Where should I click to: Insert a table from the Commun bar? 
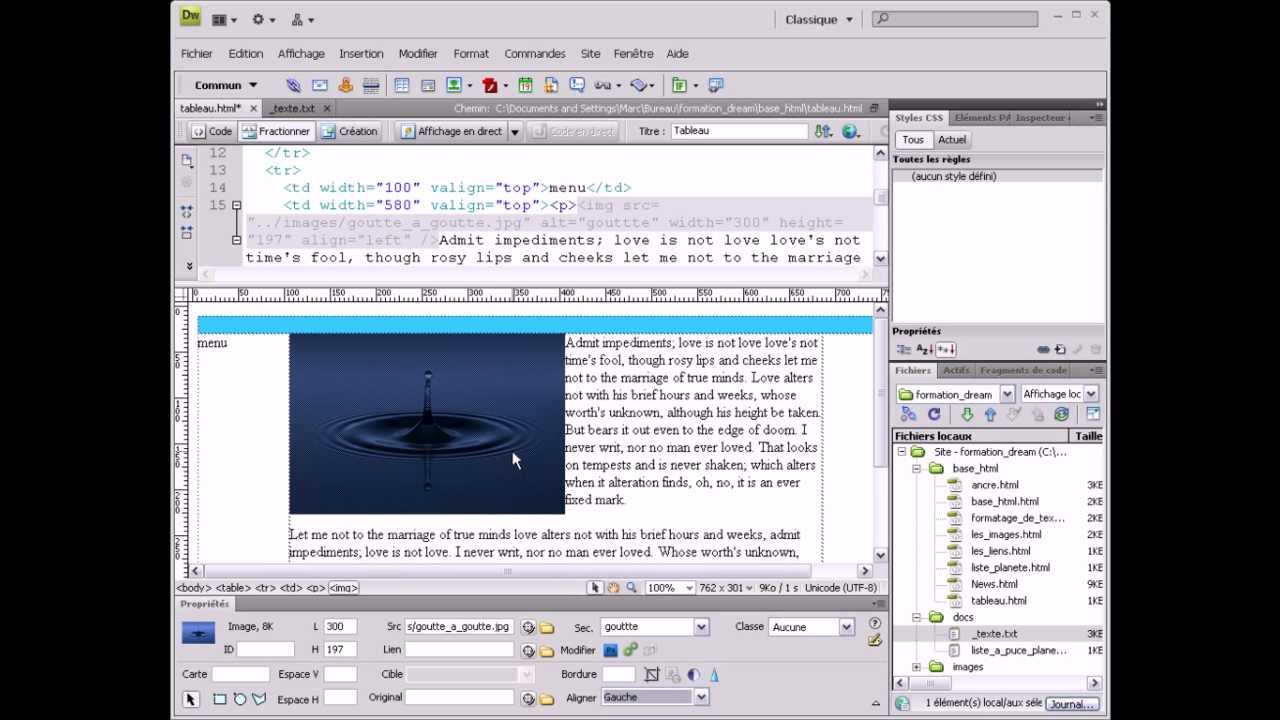[402, 85]
